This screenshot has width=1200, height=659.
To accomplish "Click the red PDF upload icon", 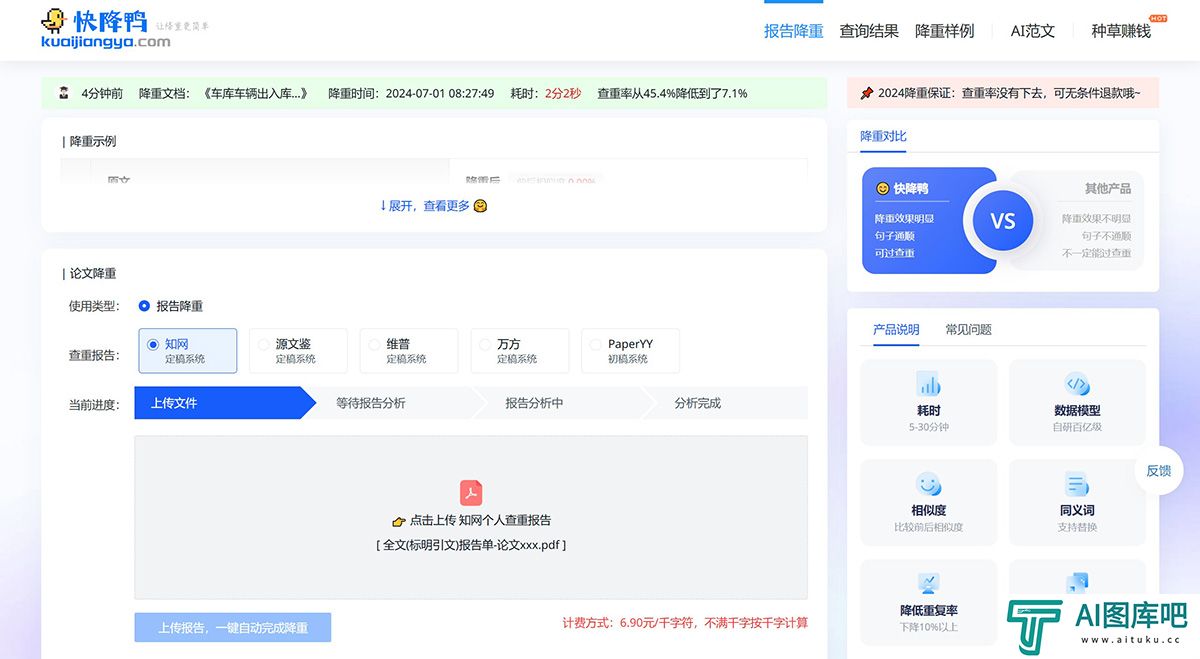I will pyautogui.click(x=471, y=492).
